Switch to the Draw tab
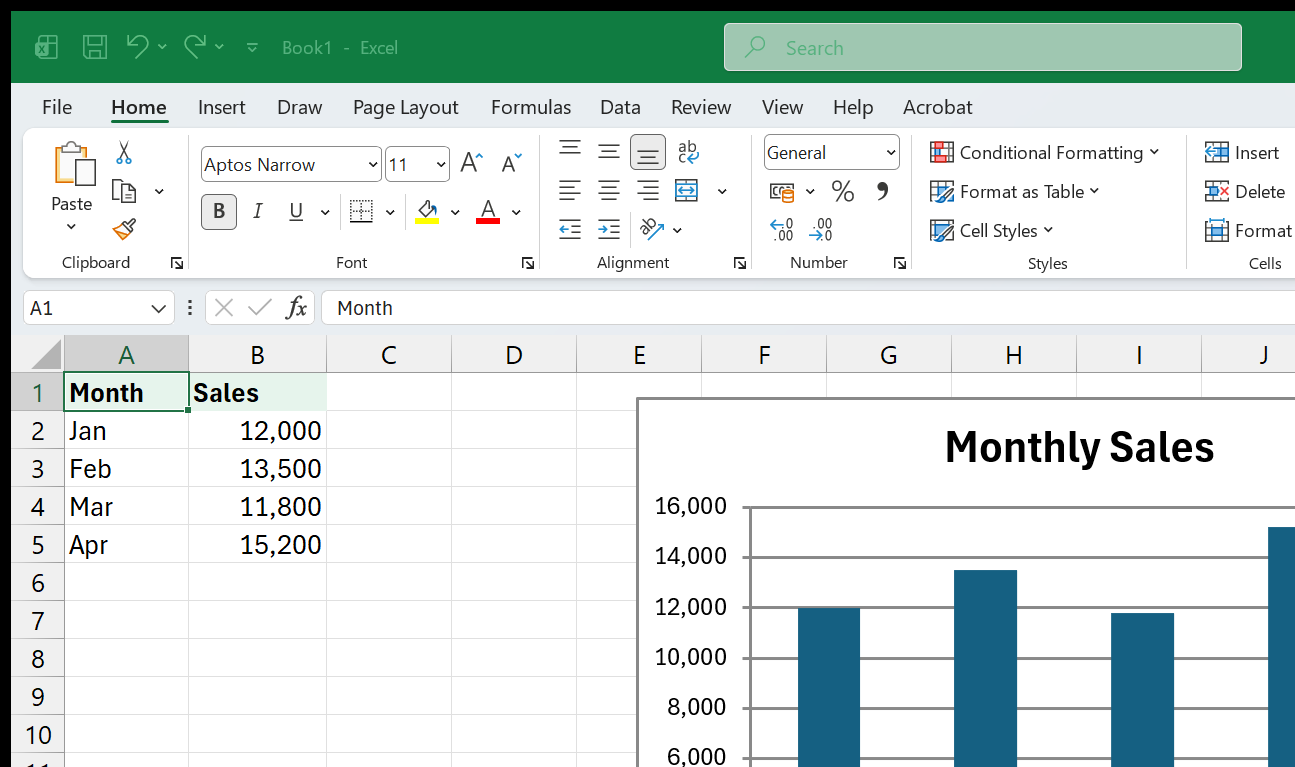Screen dimensions: 1295x767 coord(299,107)
